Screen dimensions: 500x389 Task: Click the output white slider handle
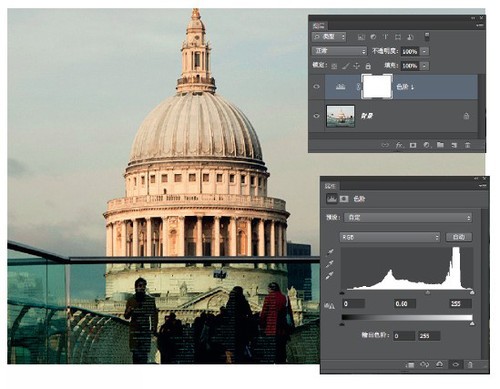tap(472, 324)
